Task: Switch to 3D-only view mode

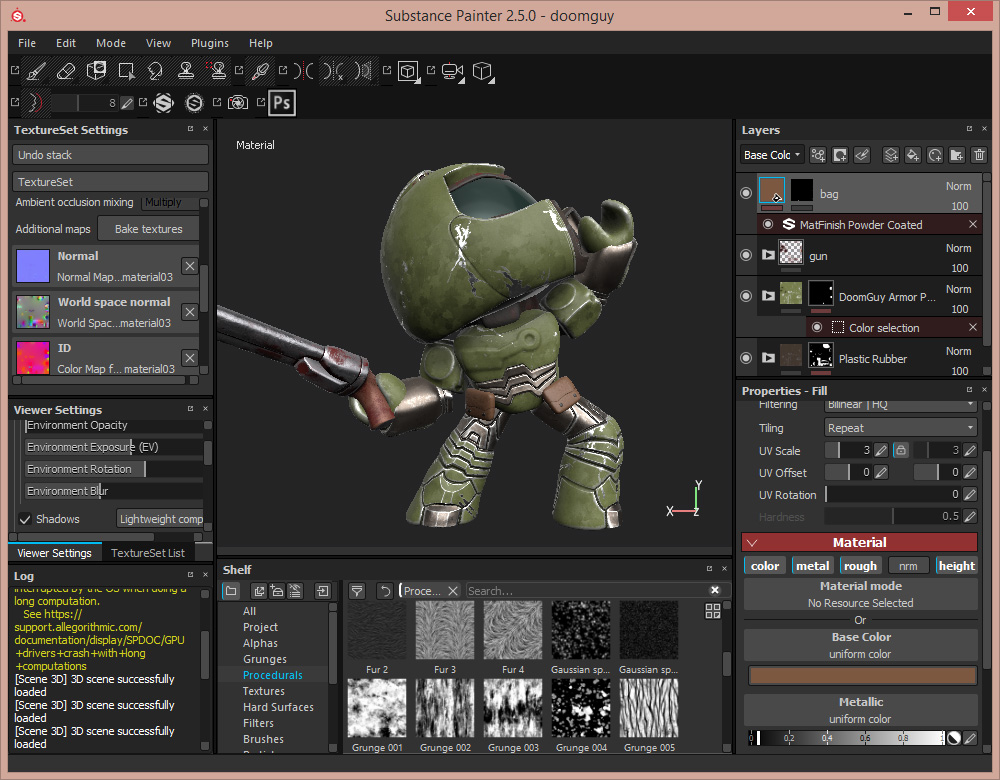Action: pos(408,71)
